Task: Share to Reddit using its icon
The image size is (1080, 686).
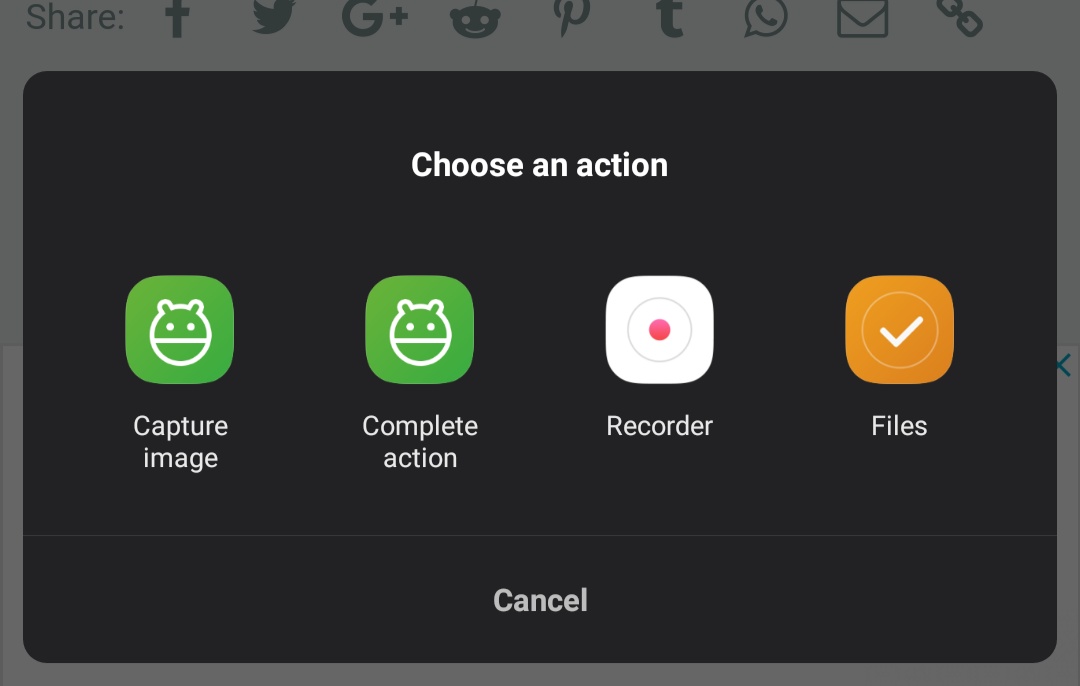Action: pos(475,19)
